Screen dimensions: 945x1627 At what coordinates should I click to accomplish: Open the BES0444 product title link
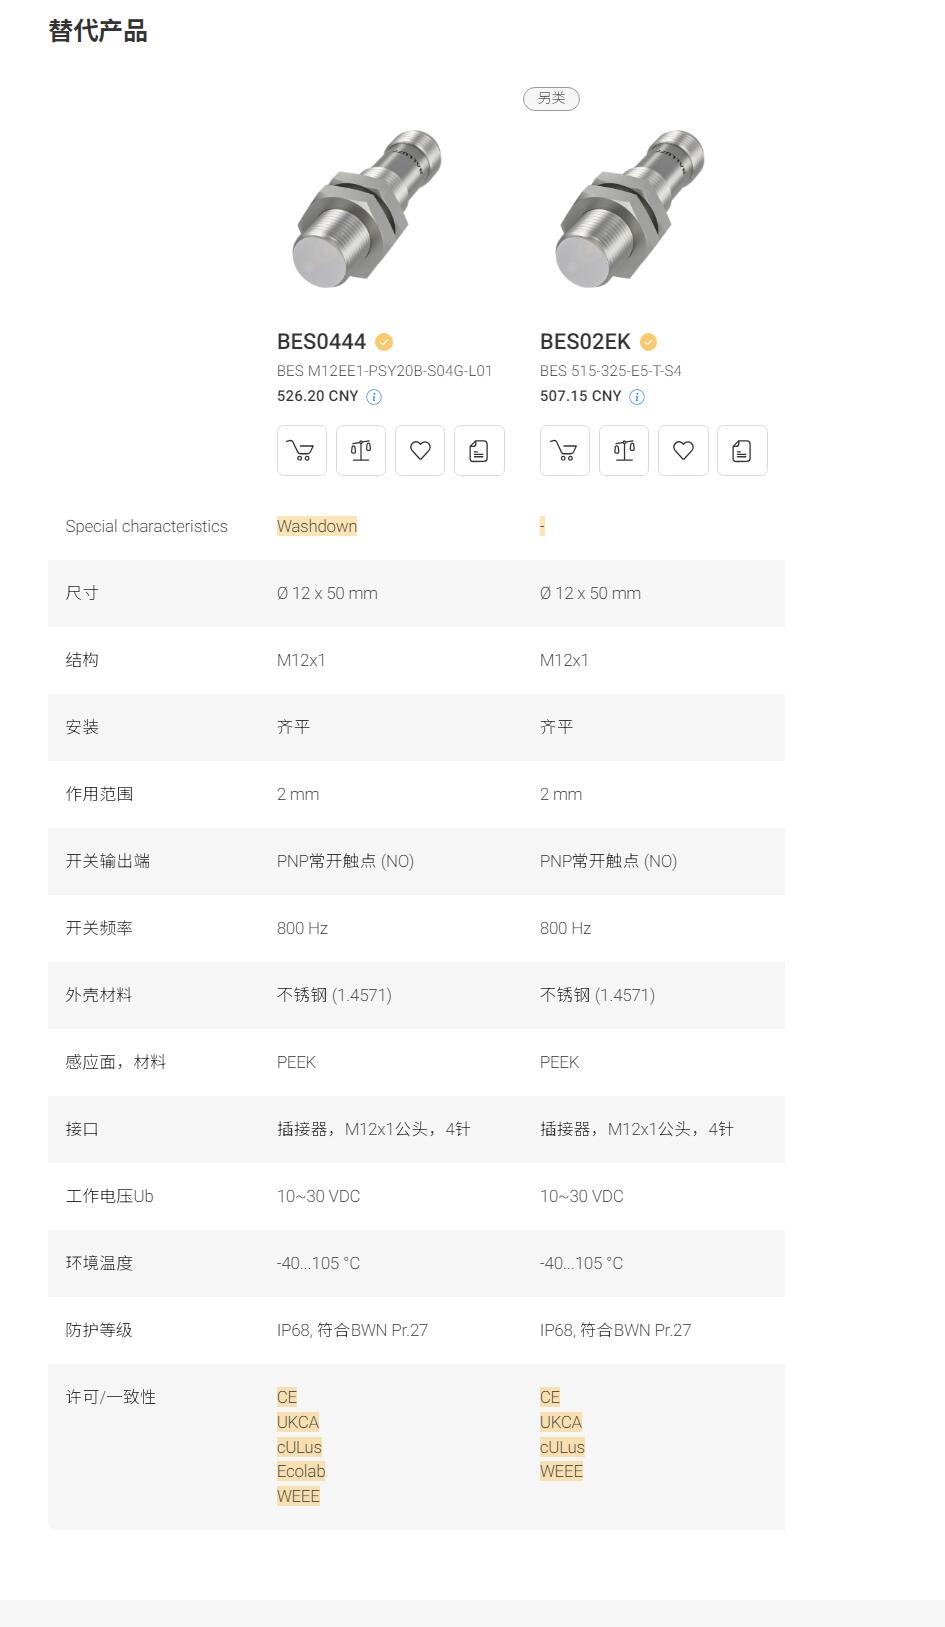click(x=321, y=342)
